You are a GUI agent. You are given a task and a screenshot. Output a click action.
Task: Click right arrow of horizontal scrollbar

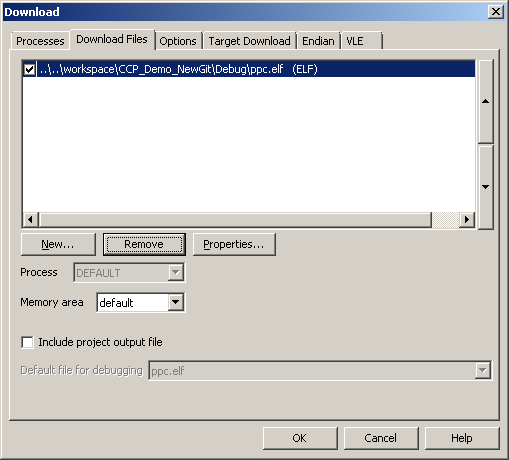click(x=467, y=220)
